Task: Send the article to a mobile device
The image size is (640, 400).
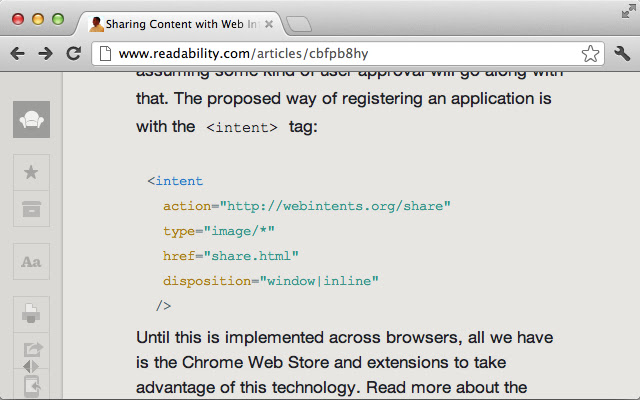Action: point(31,386)
